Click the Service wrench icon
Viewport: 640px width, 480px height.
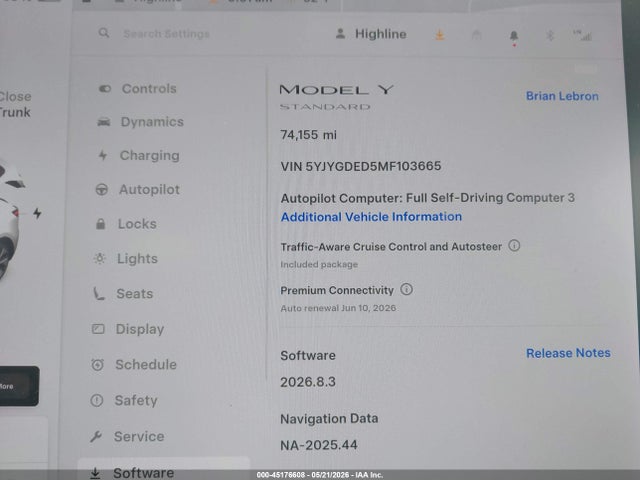[96, 436]
